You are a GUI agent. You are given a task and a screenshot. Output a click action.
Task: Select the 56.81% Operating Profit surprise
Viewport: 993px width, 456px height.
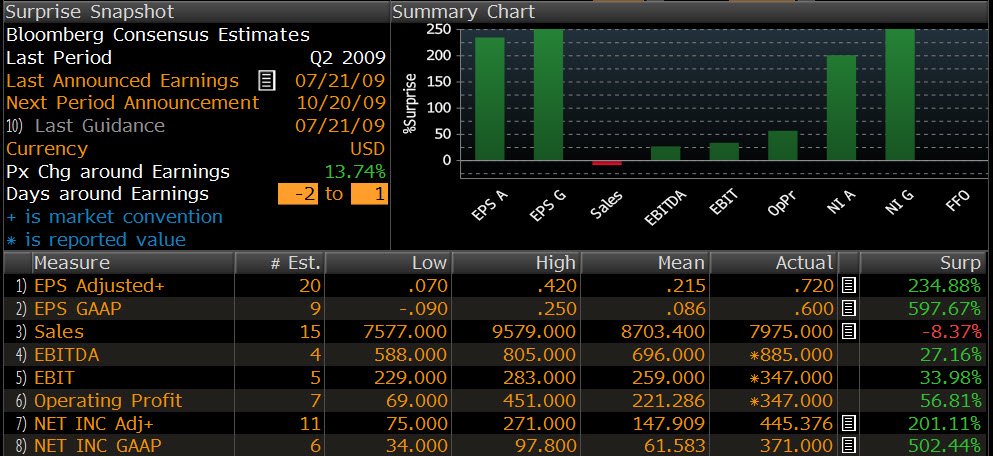click(x=950, y=400)
